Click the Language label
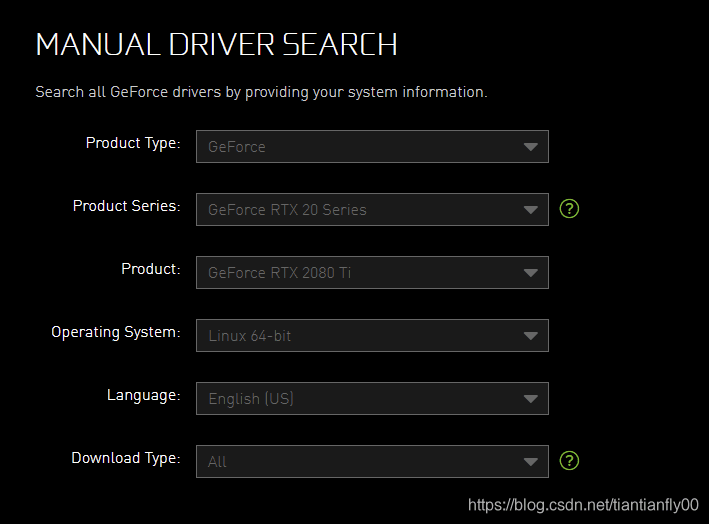Screen dimensions: 709x524 [144, 396]
